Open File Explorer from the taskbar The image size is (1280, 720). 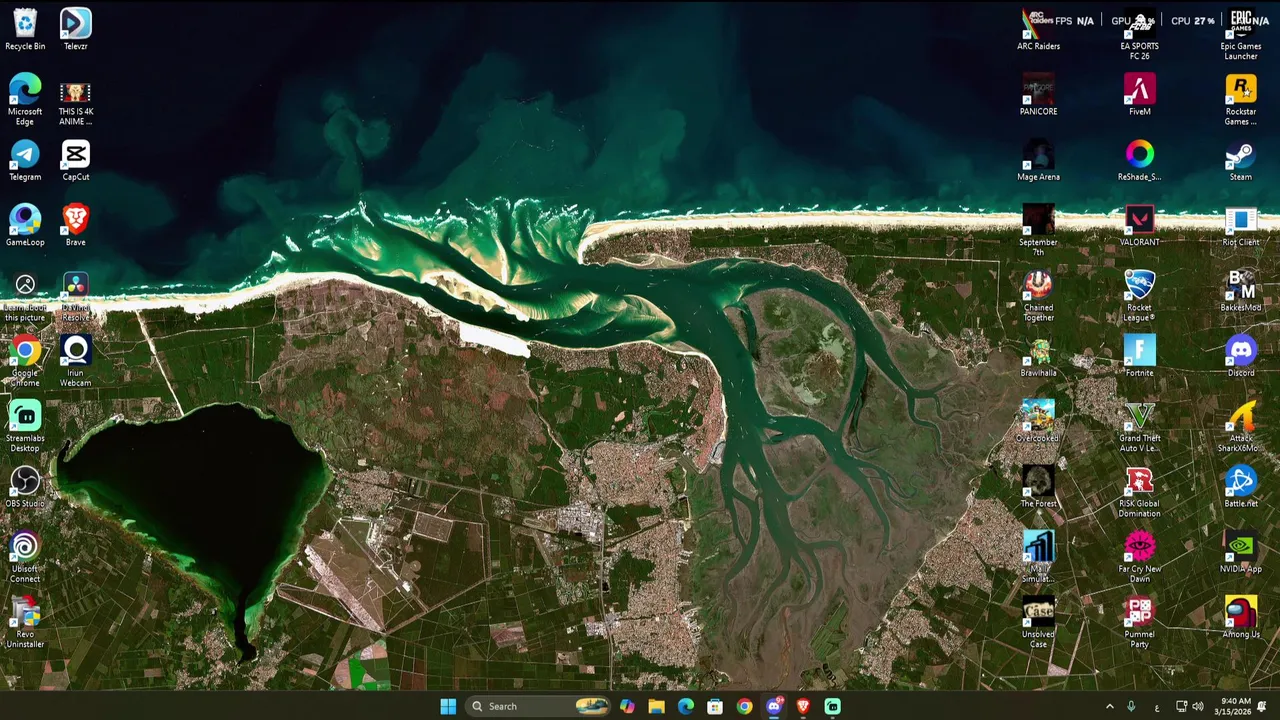click(656, 706)
